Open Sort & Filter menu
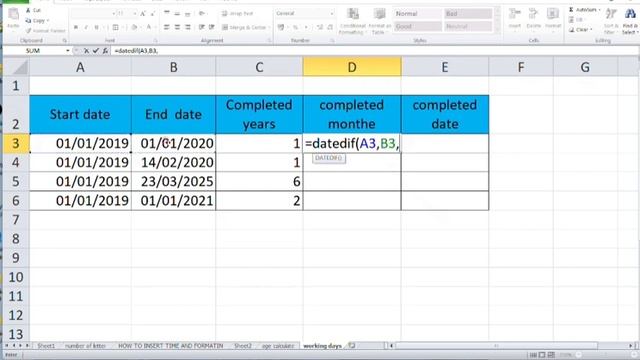The width and height of the screenshot is (640, 360). pyautogui.click(x=611, y=20)
